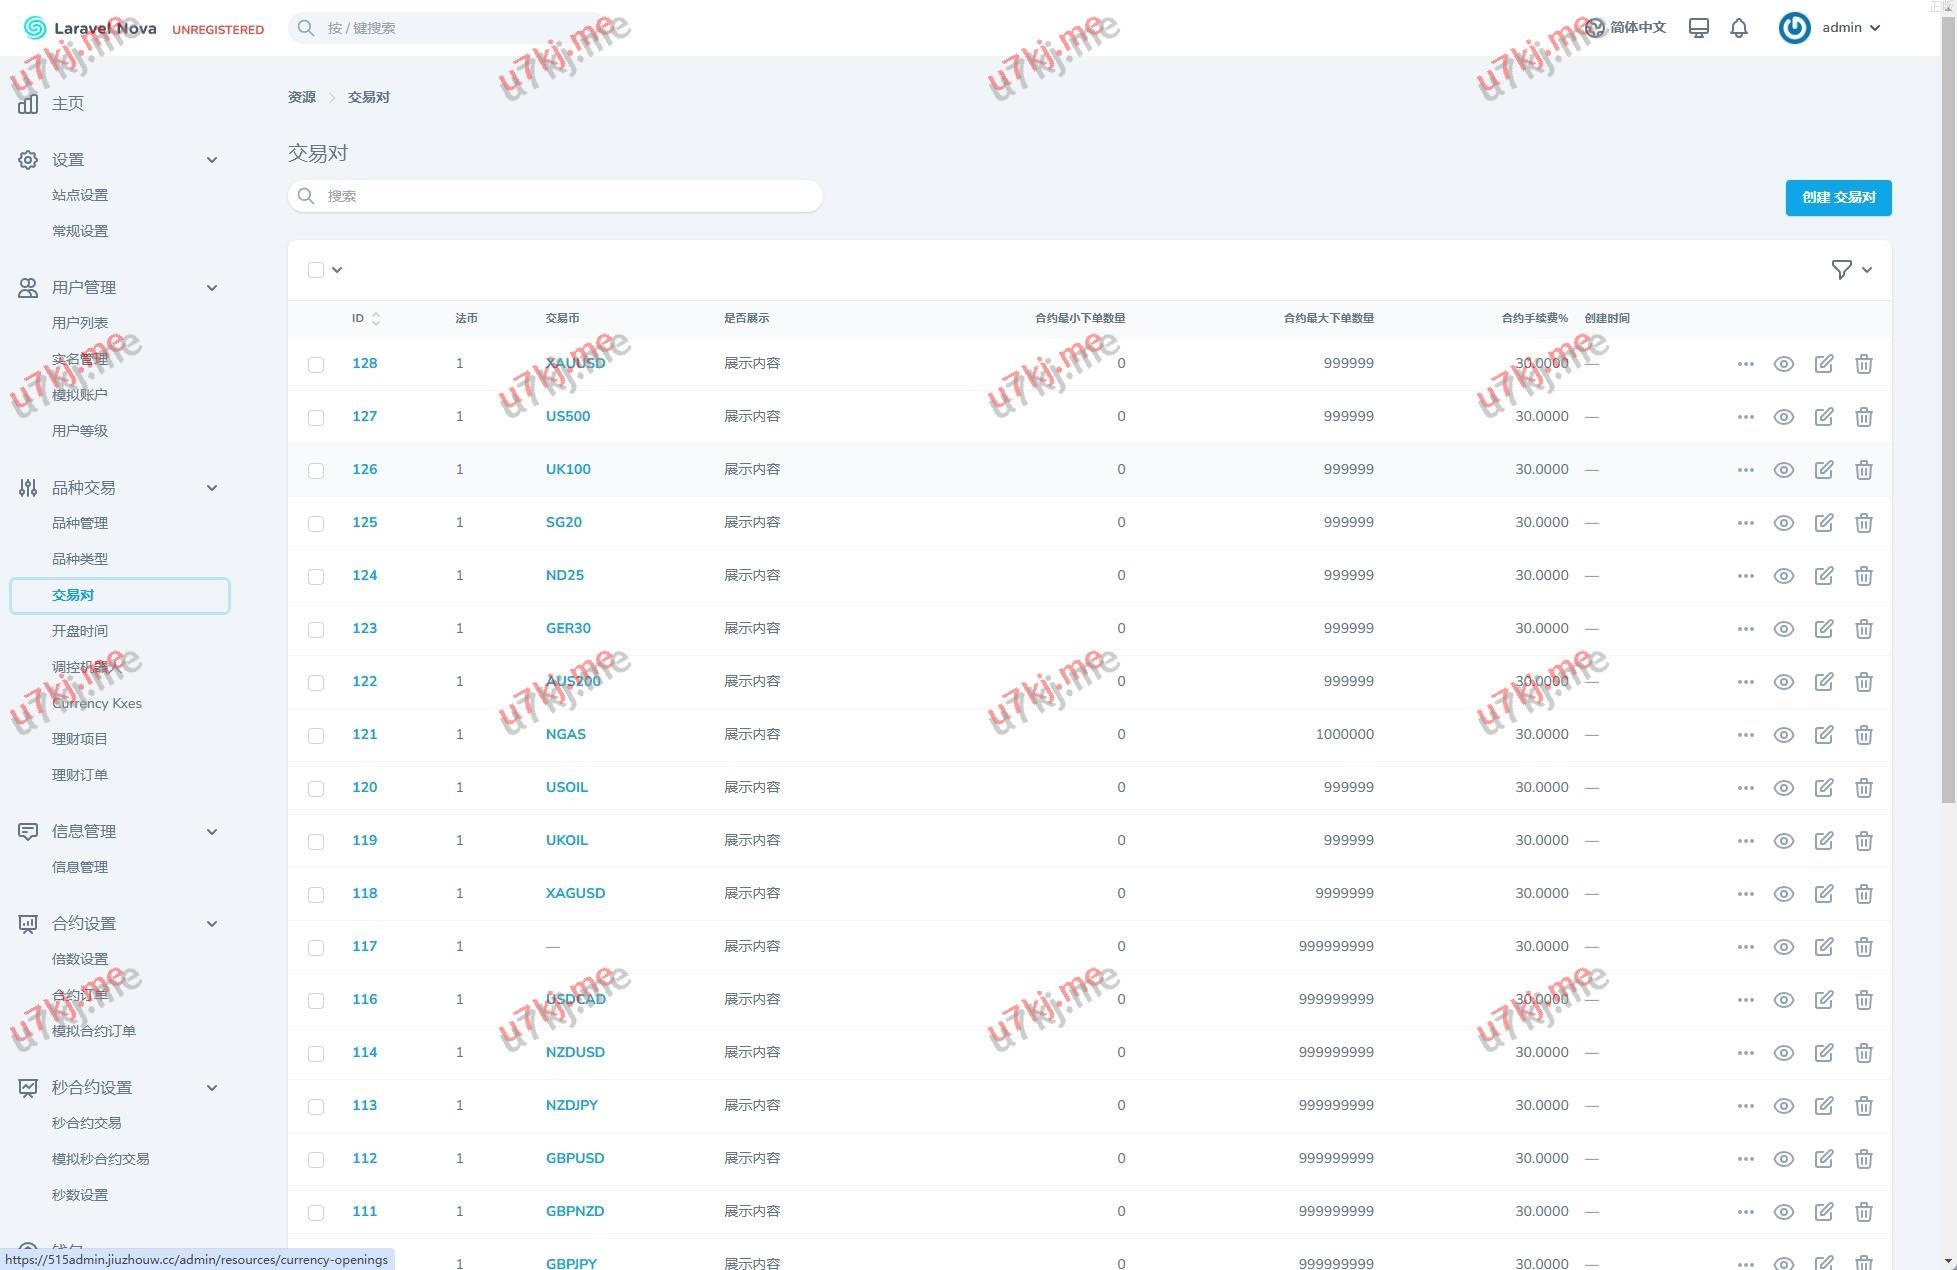Image resolution: width=1957 pixels, height=1270 pixels.
Task: Delete the XAUUSD trading pair row
Action: coord(1863,364)
